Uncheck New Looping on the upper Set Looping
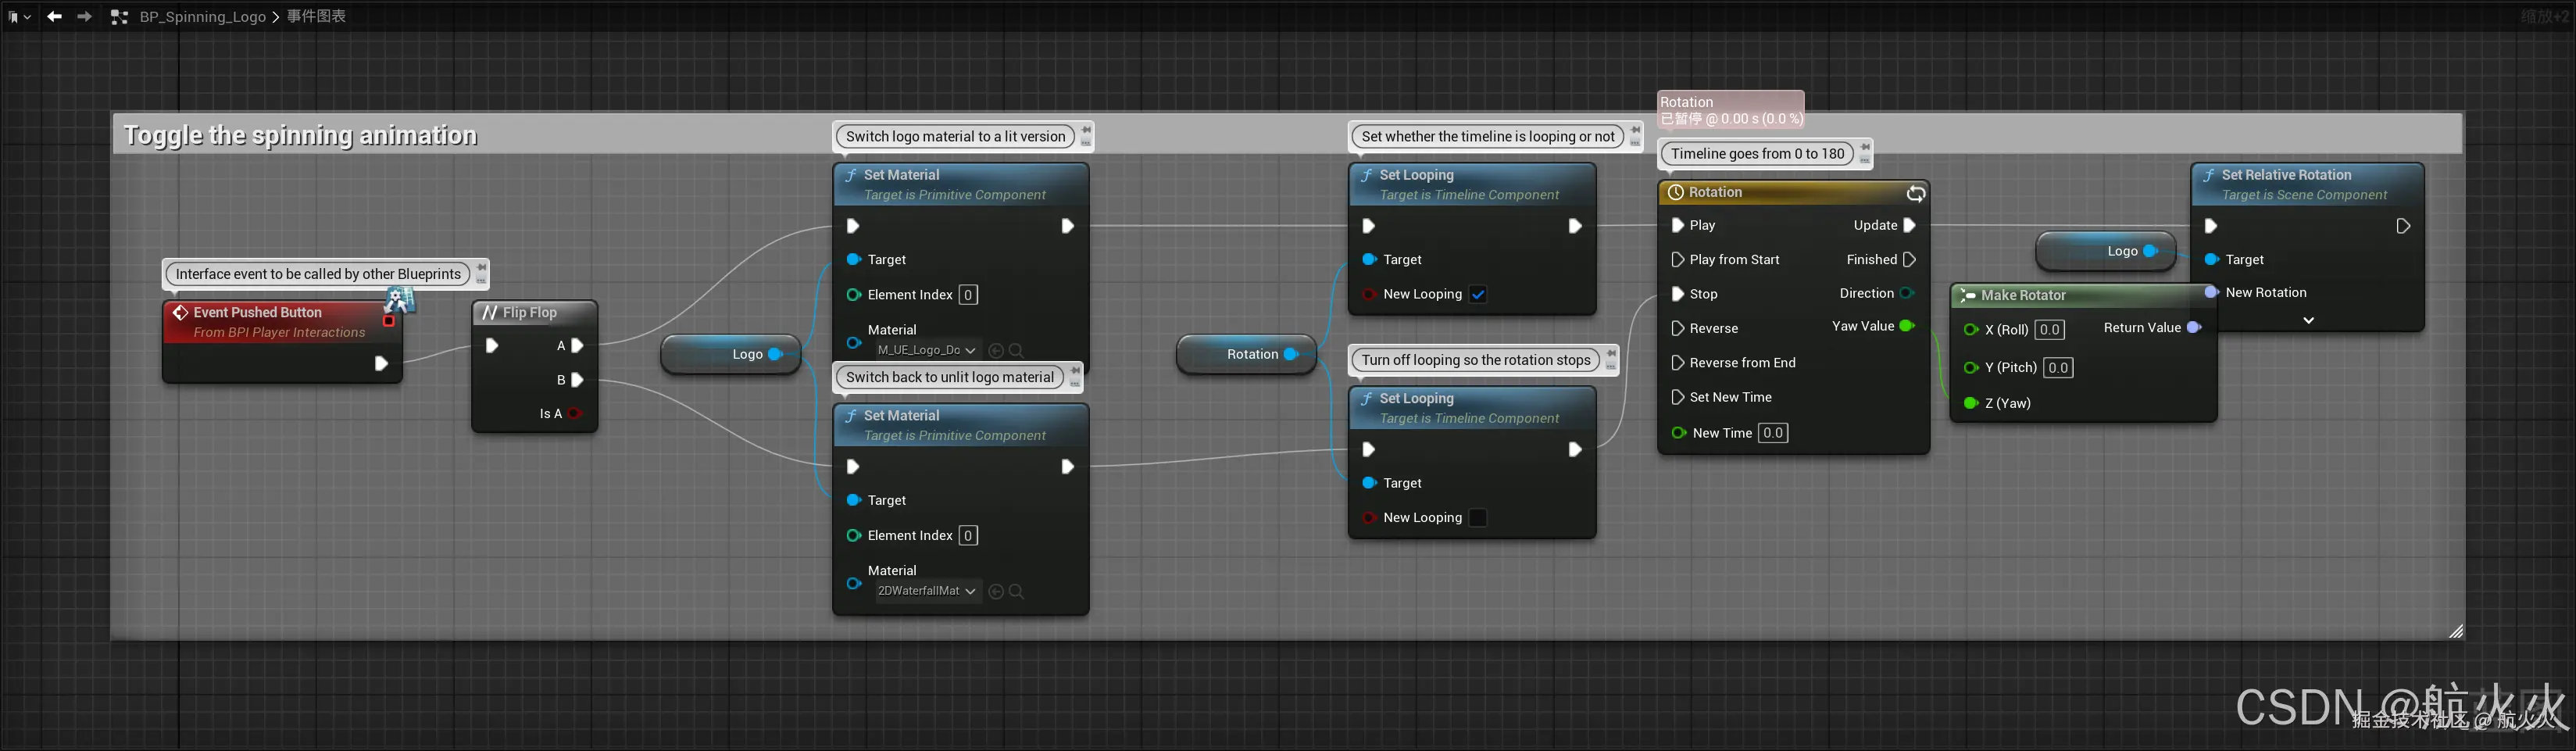 (x=1478, y=295)
